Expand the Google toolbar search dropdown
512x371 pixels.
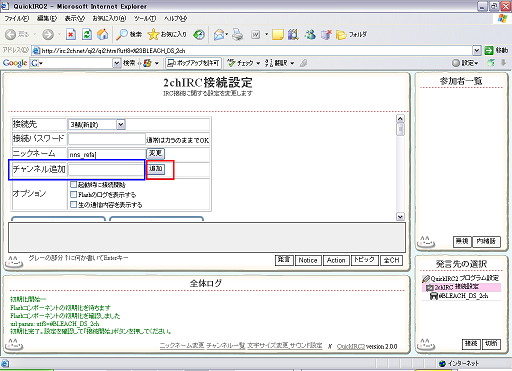(x=116, y=63)
